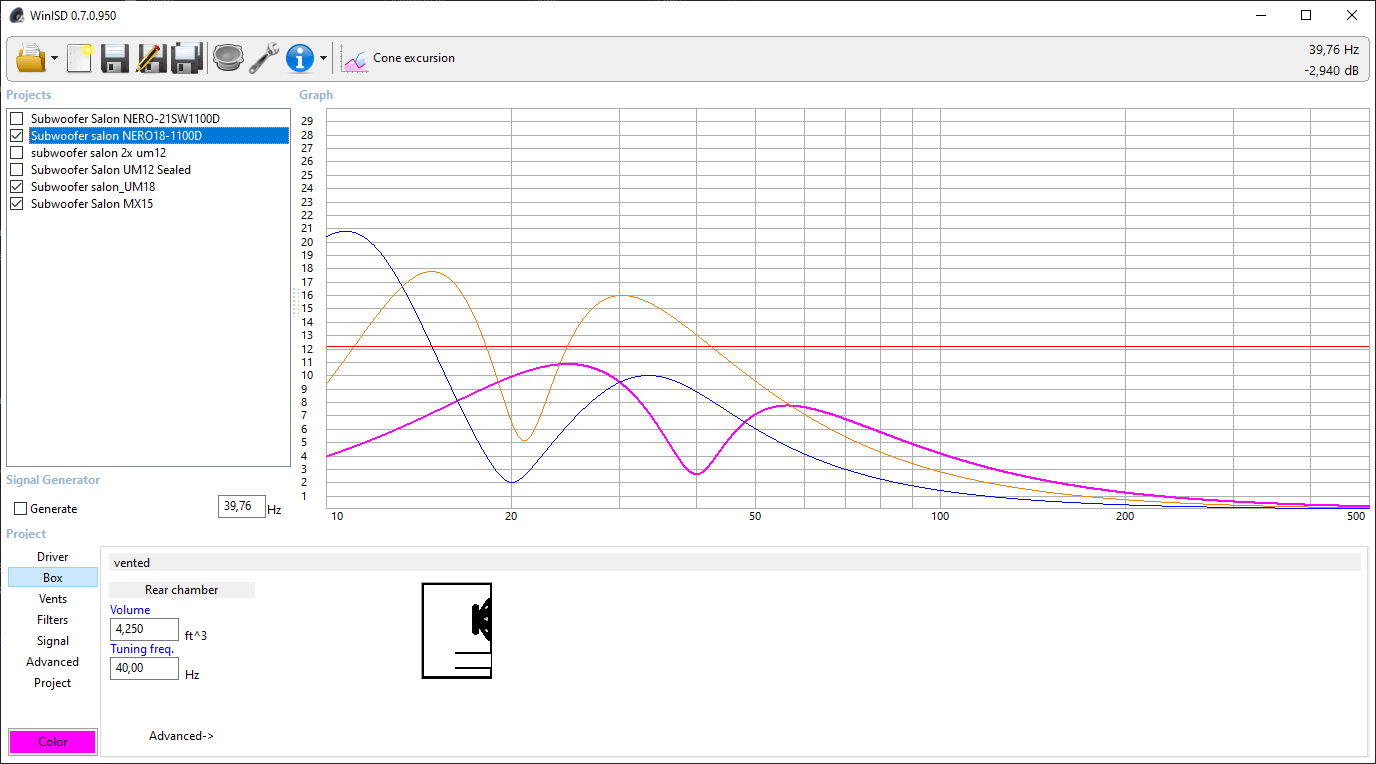Select Subwoofer salon_UM18 project name
This screenshot has width=1376, height=764.
[93, 187]
